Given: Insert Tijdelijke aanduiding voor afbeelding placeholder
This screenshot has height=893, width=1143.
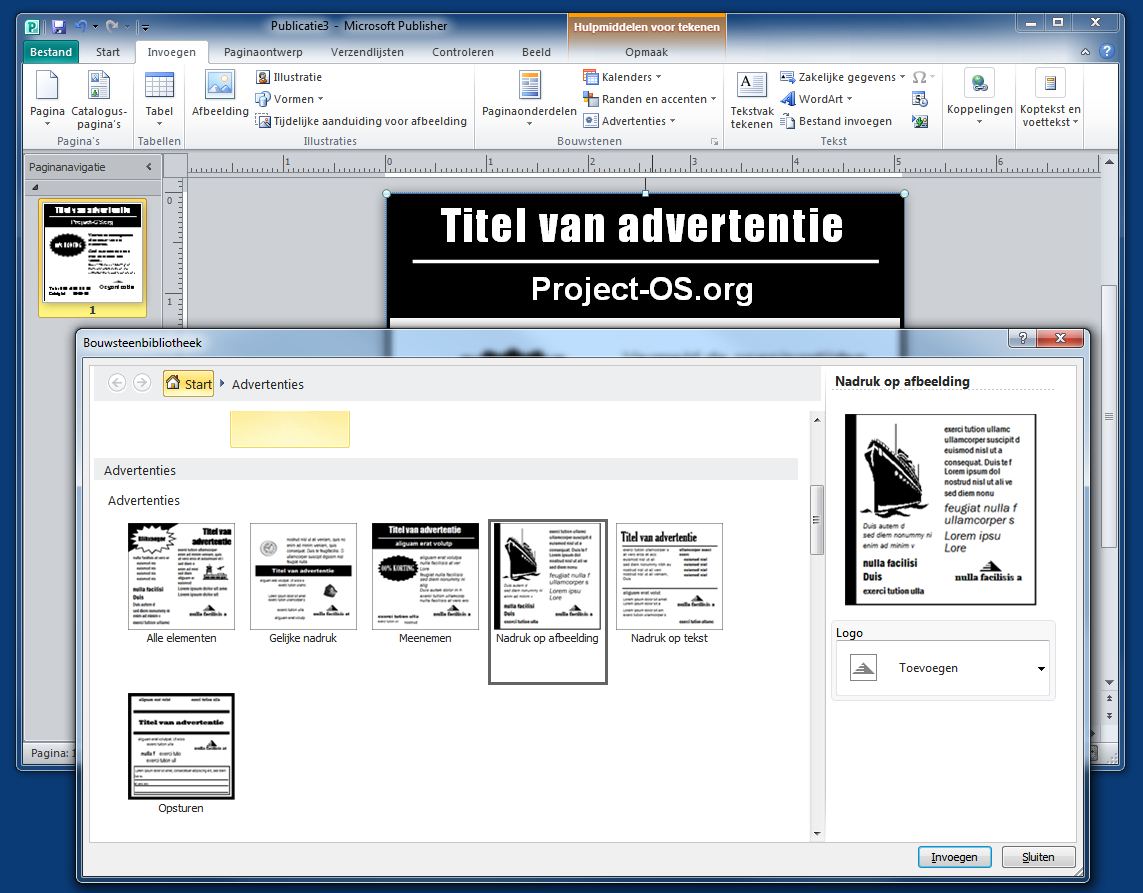Looking at the screenshot, I should [361, 121].
